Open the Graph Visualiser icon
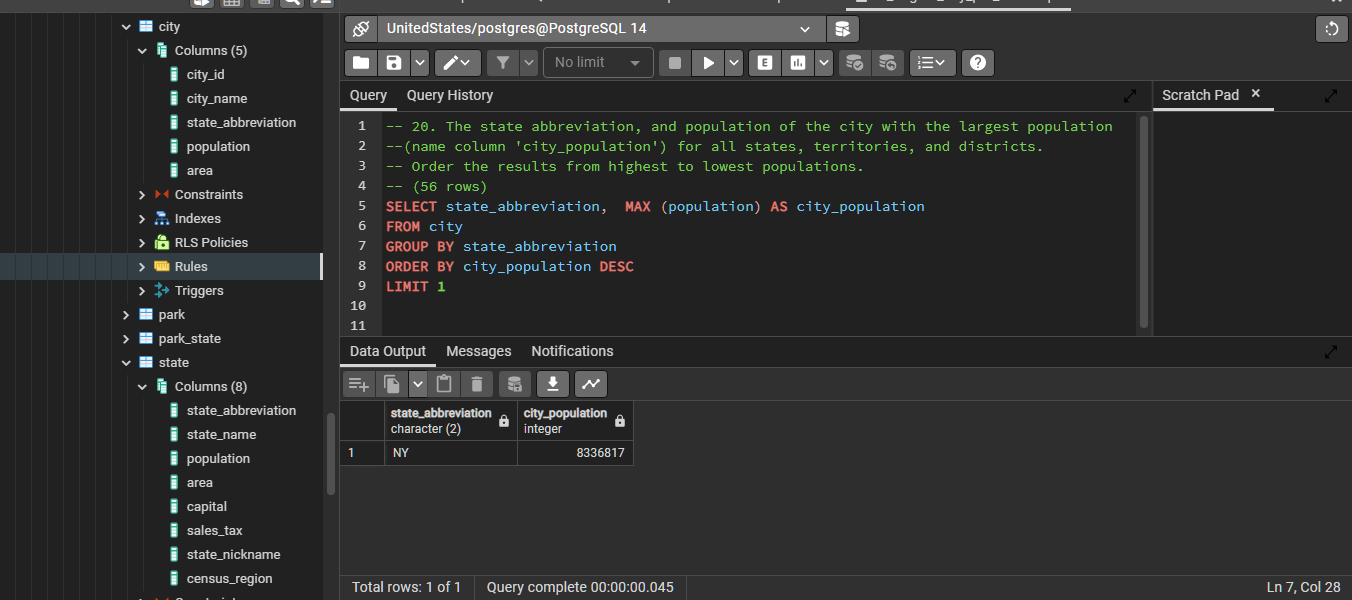This screenshot has width=1352, height=600. pos(590,384)
